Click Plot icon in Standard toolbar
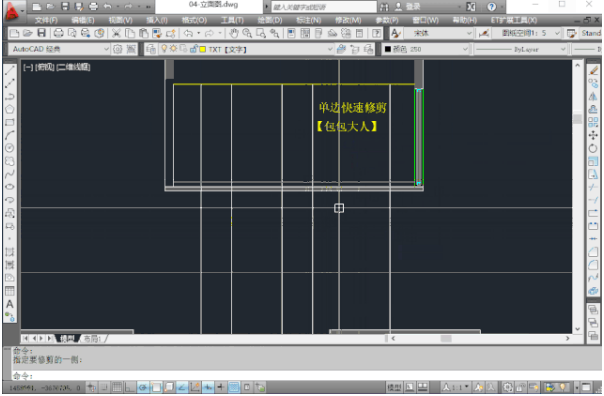604x396 pixels. [59, 34]
